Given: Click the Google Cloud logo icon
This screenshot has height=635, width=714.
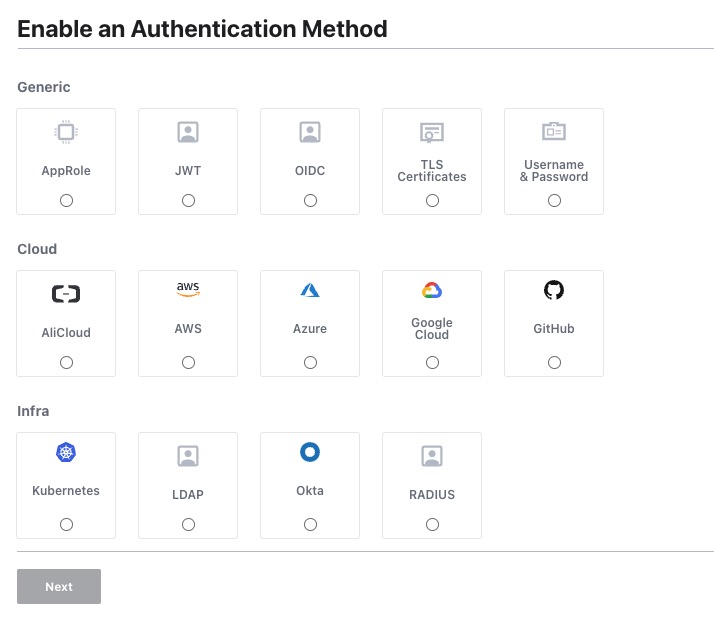Looking at the screenshot, I should pyautogui.click(x=432, y=290).
